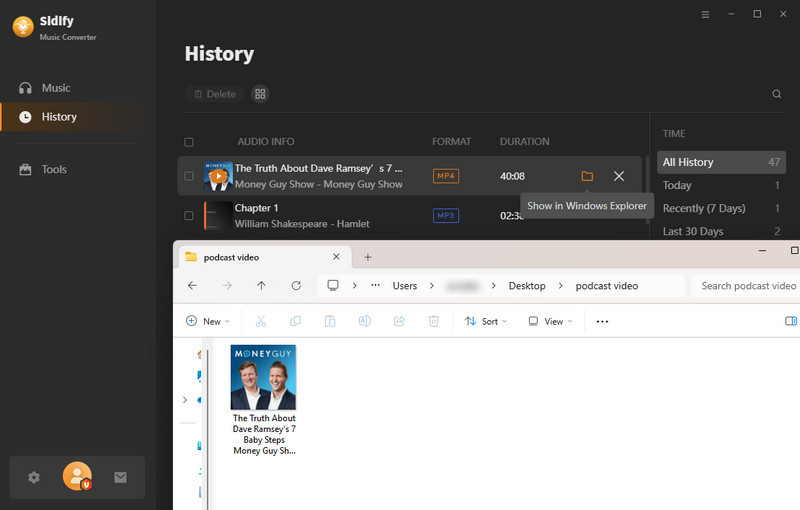Click the This PC monitor icon in address bar
Screen dimensions: 800x510
(333, 285)
